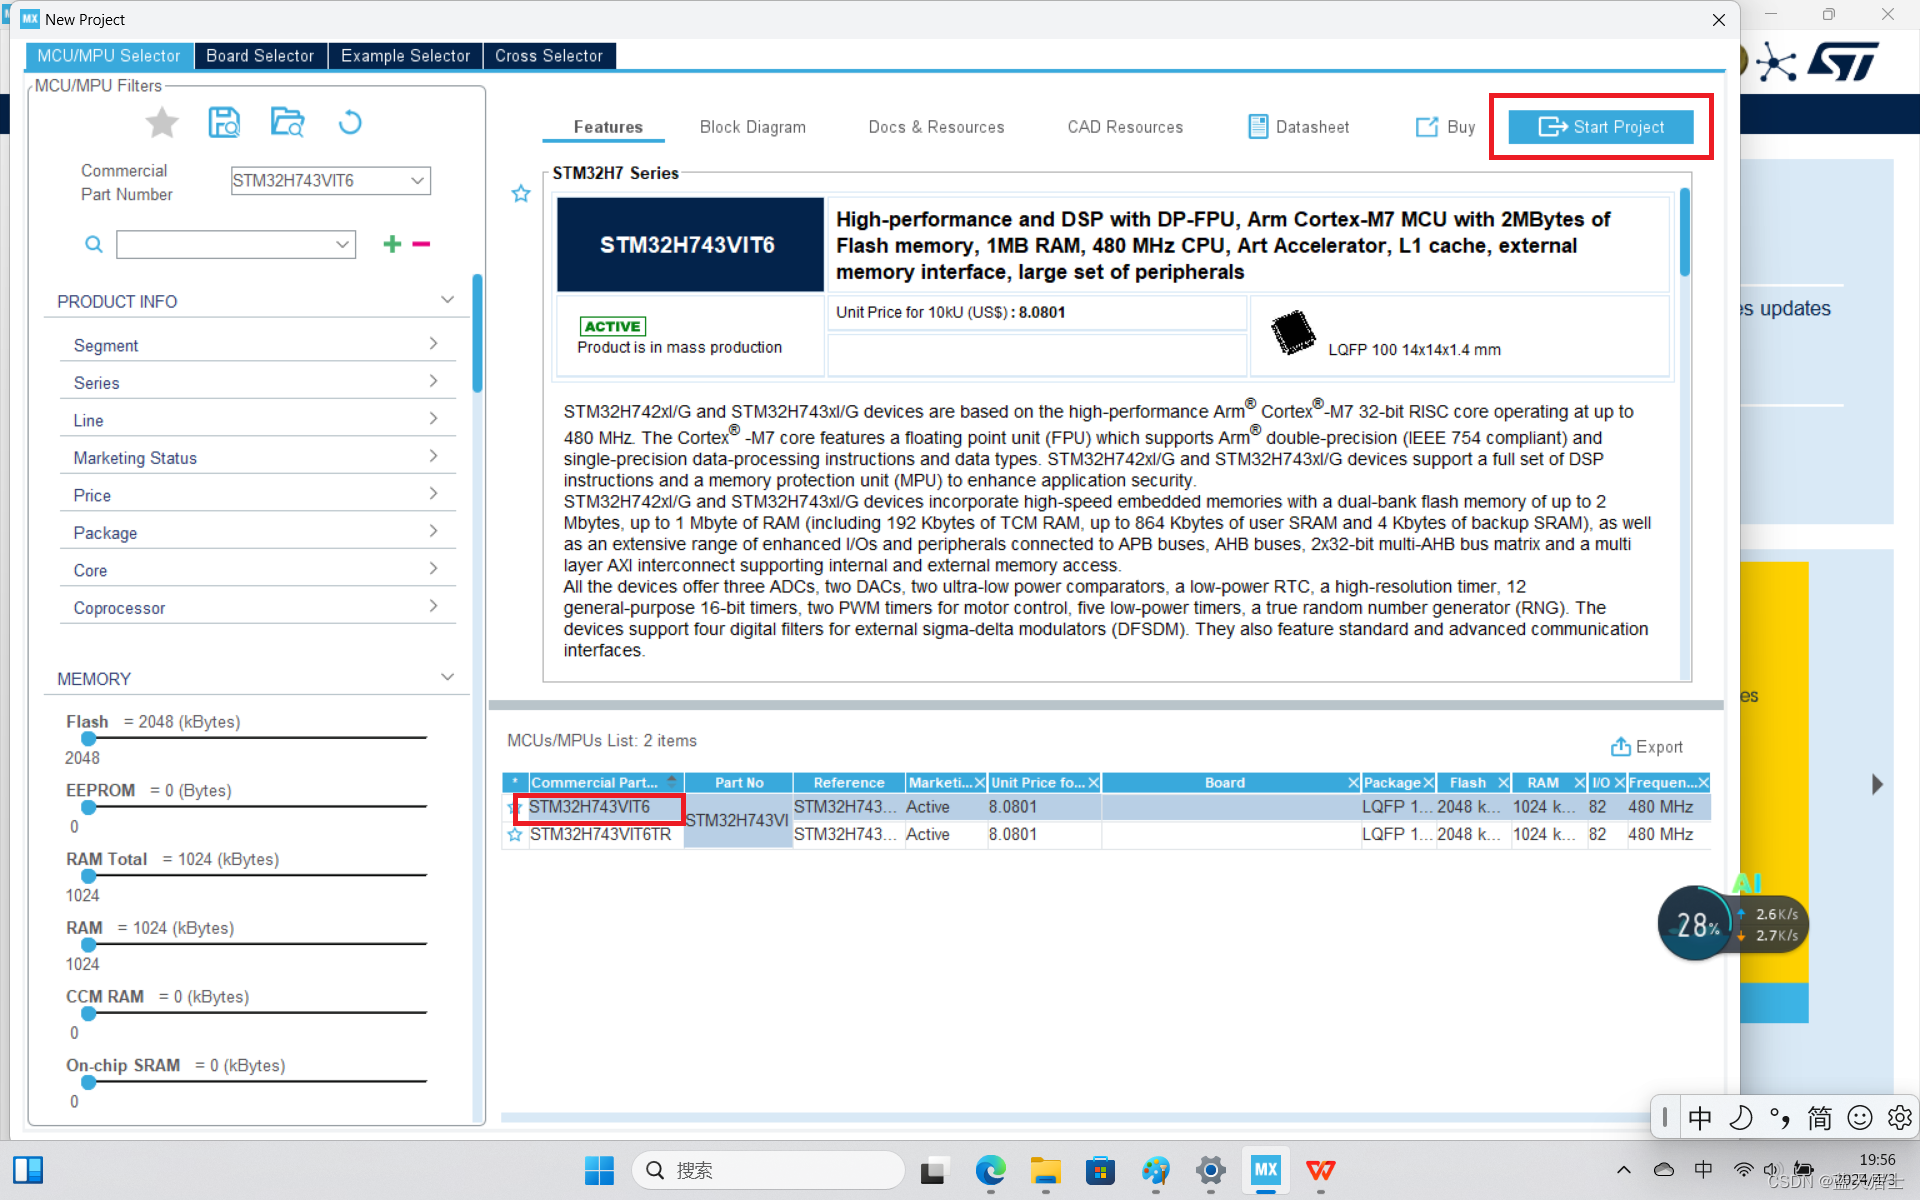The height and width of the screenshot is (1200, 1920).
Task: Open the Datasheet document icon
Action: point(1257,127)
